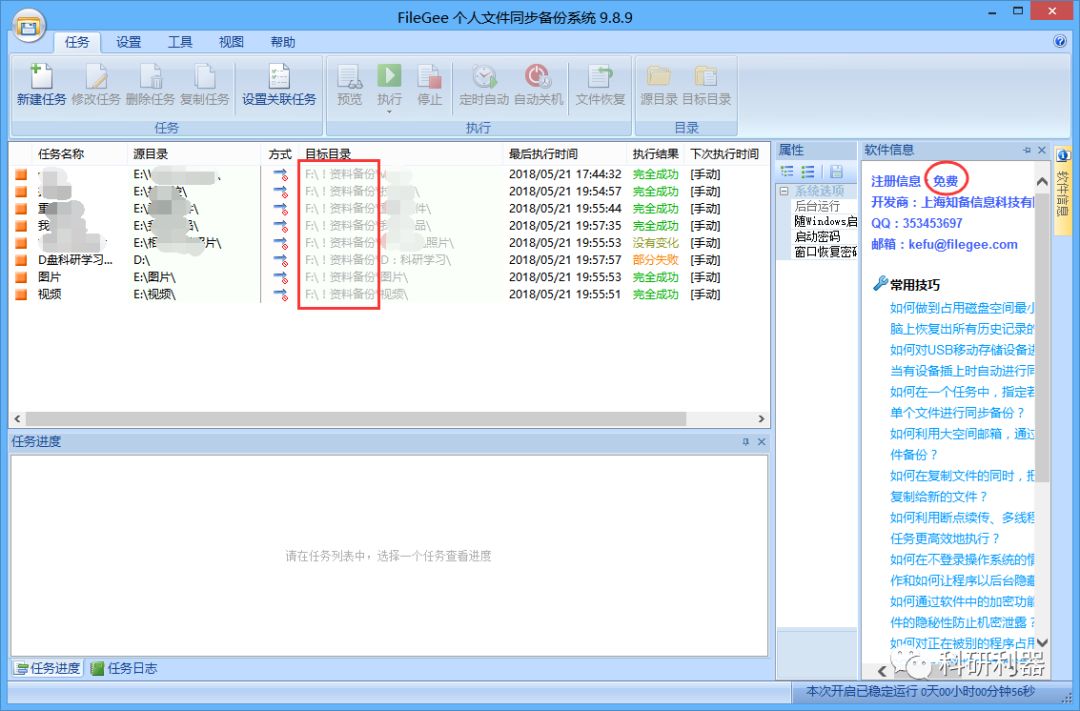Click task list horizontal scrollbar right arrow
This screenshot has width=1080, height=711.
761,419
